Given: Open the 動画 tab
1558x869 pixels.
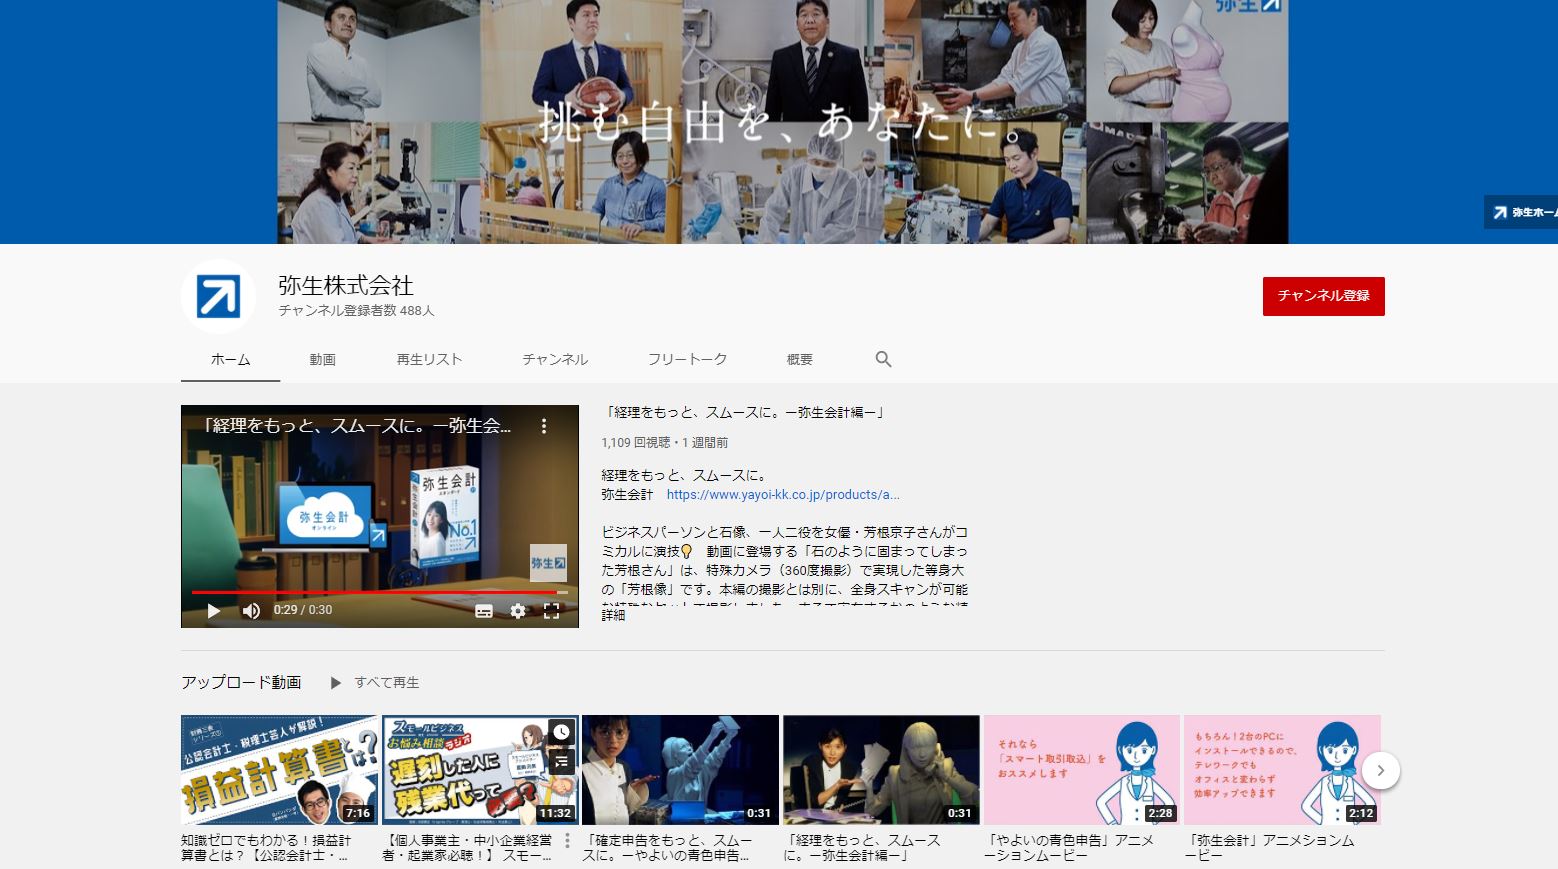Looking at the screenshot, I should pos(322,359).
